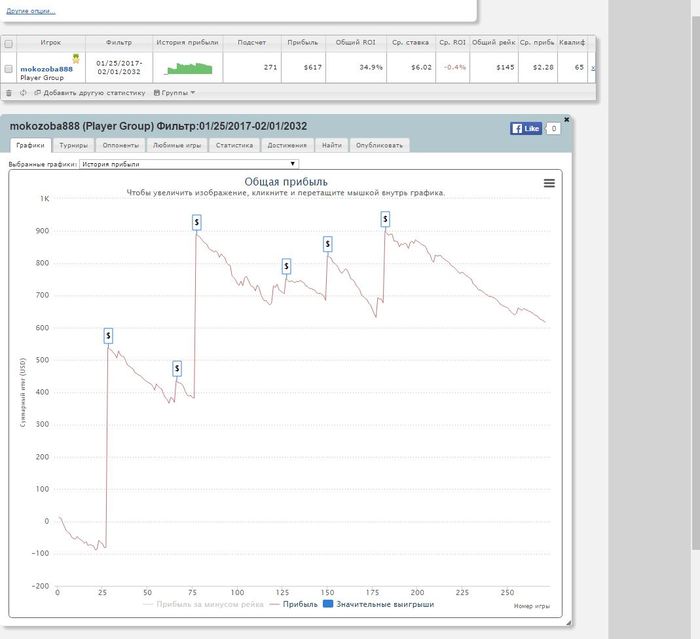Toggle the select-all checkbox in table header
Viewport: 700px width, 639px height.
[8, 43]
